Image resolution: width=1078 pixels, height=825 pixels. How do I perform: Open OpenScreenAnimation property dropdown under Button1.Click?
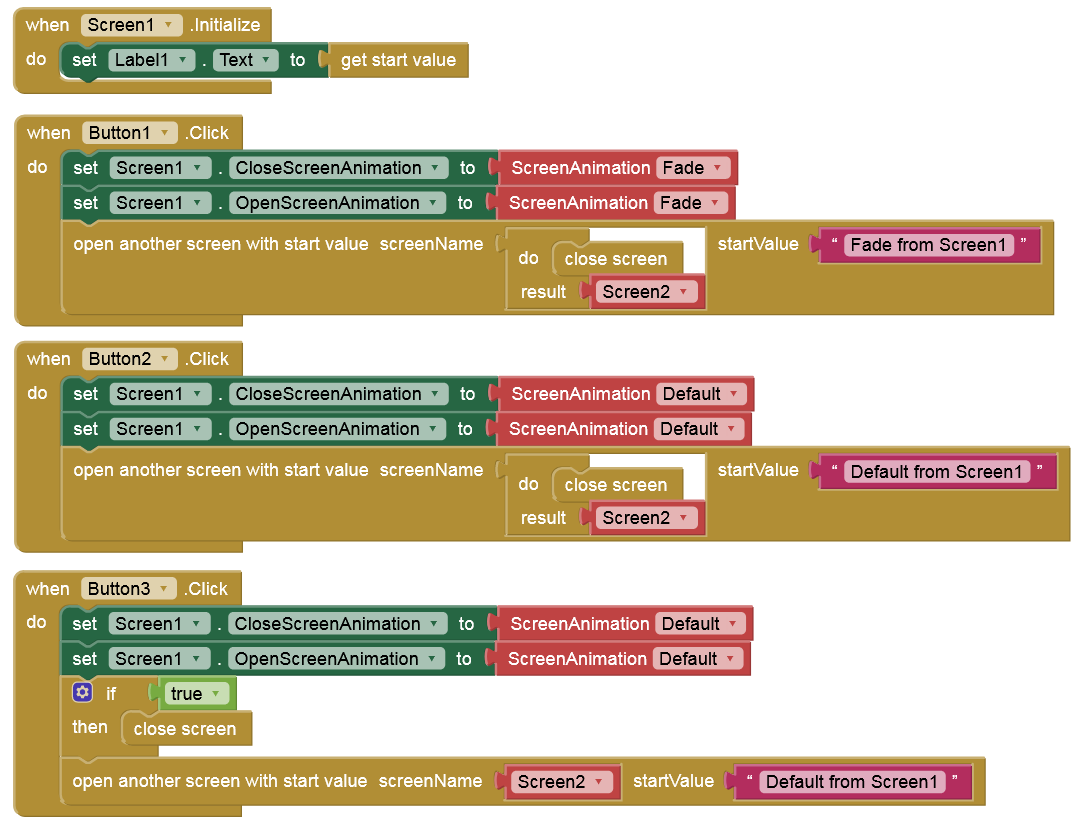[336, 203]
